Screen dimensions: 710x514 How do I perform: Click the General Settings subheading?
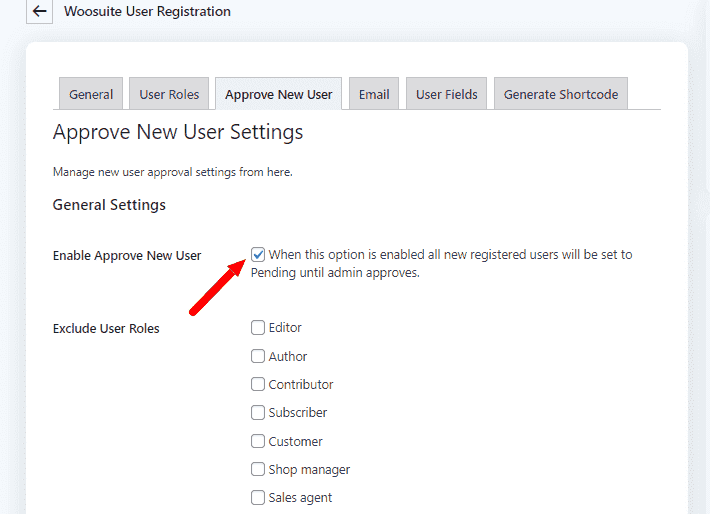[109, 205]
